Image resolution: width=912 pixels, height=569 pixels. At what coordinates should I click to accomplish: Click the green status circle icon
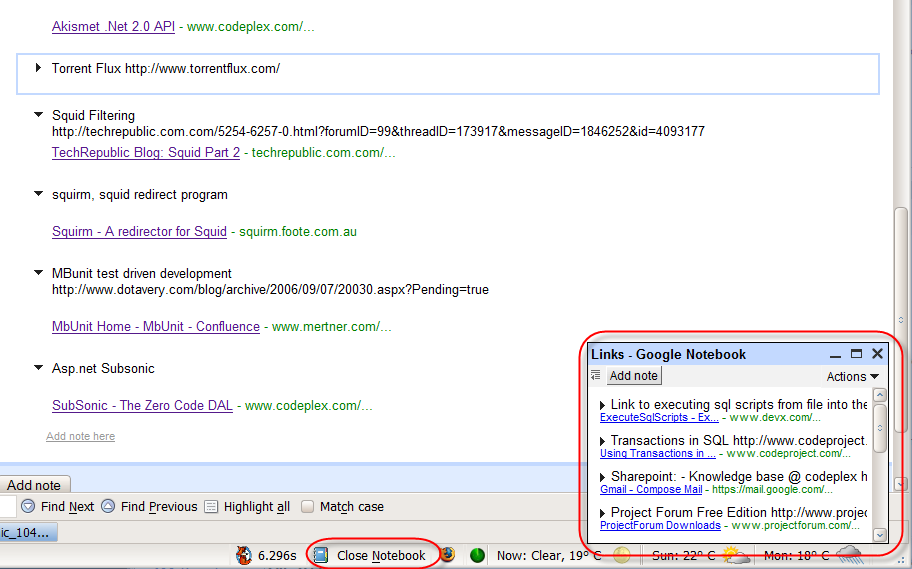pyautogui.click(x=478, y=555)
